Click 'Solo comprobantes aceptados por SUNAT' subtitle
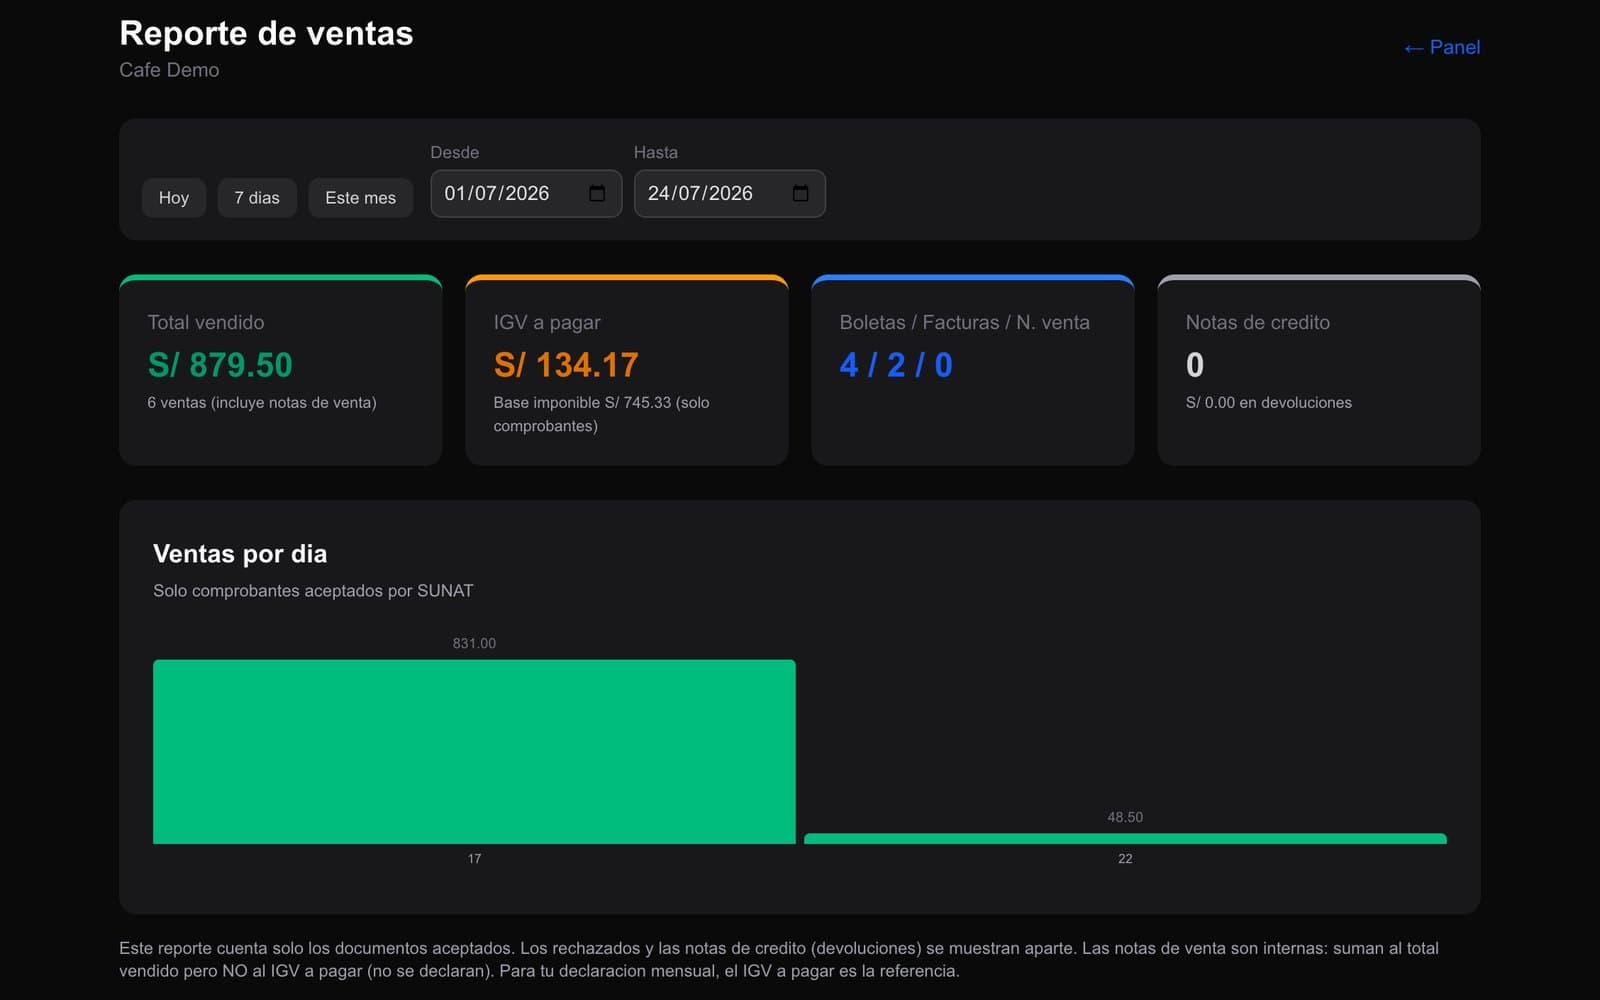Viewport: 1600px width, 1000px height. (313, 591)
